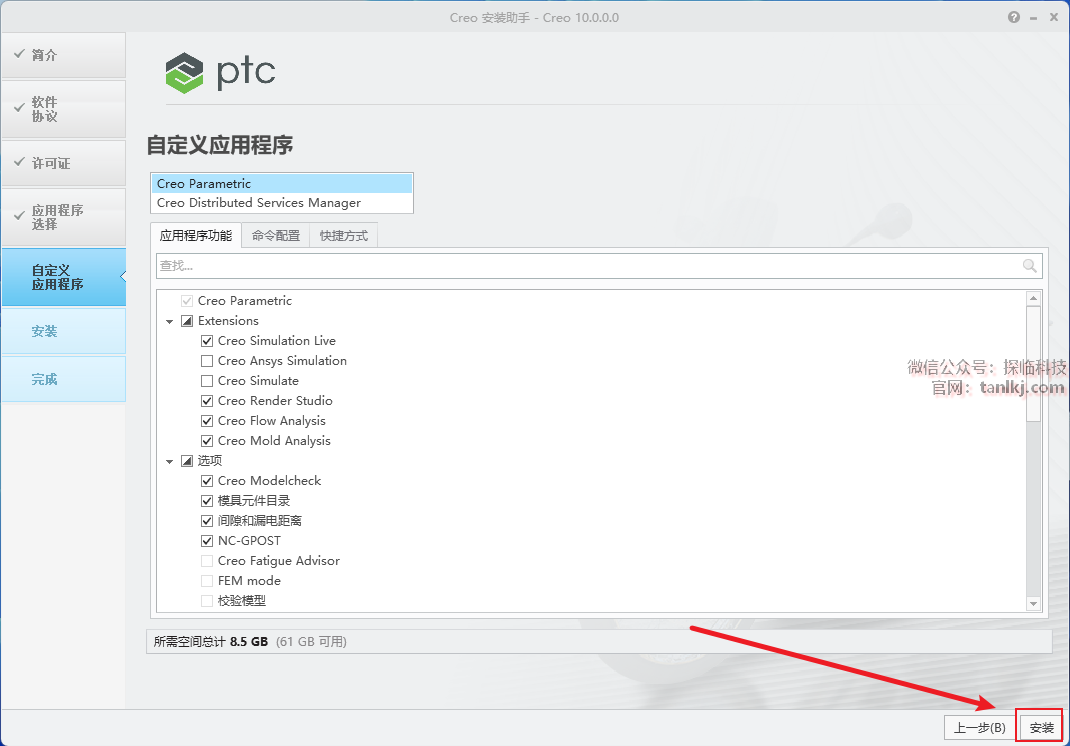The height and width of the screenshot is (746, 1070).
Task: Minimize the Creo installer window
Action: pyautogui.click(x=1034, y=18)
